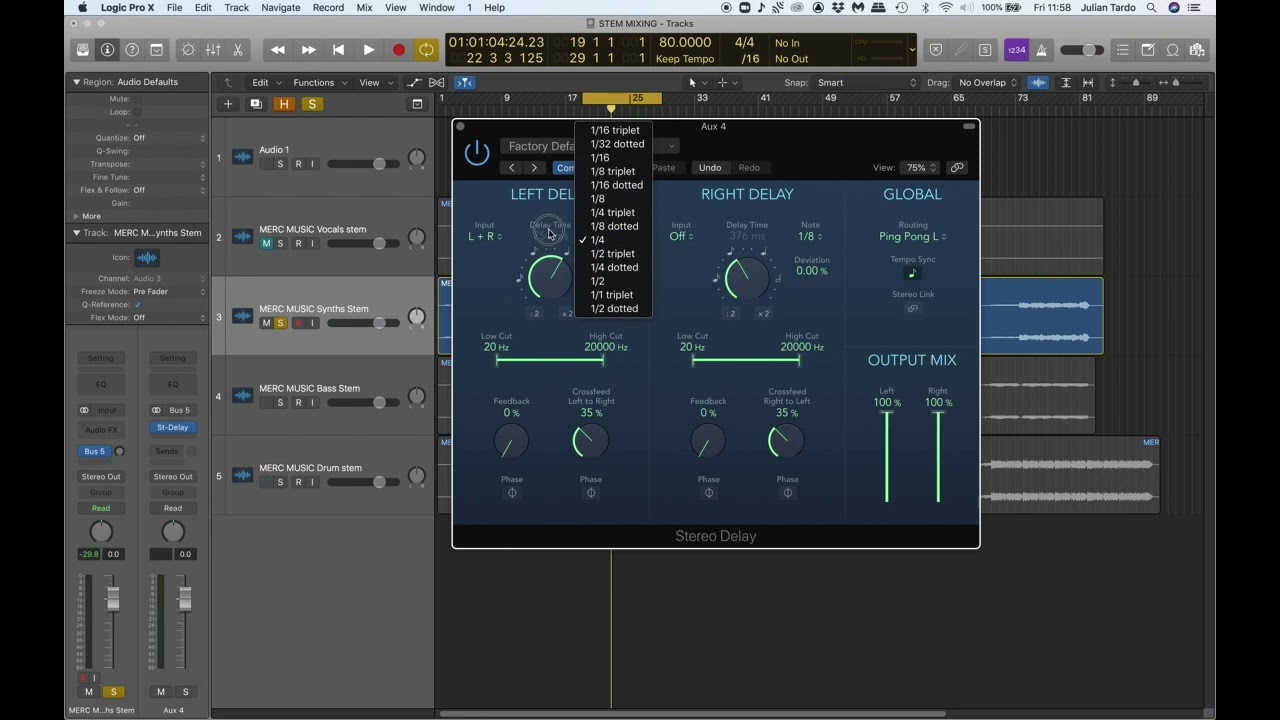The image size is (1280, 720).
Task: Mute the MERC MUSIC Vocals stem track
Action: click(x=266, y=244)
